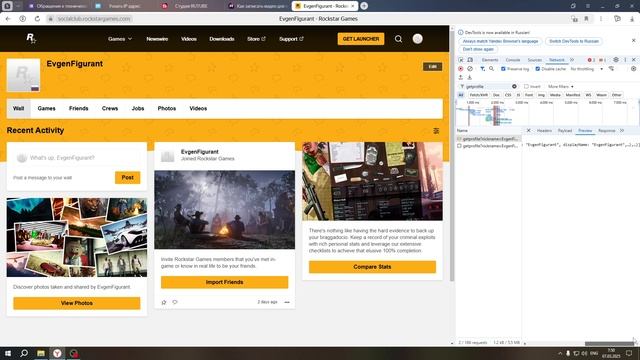Filter requests by Media type

click(x=555, y=95)
